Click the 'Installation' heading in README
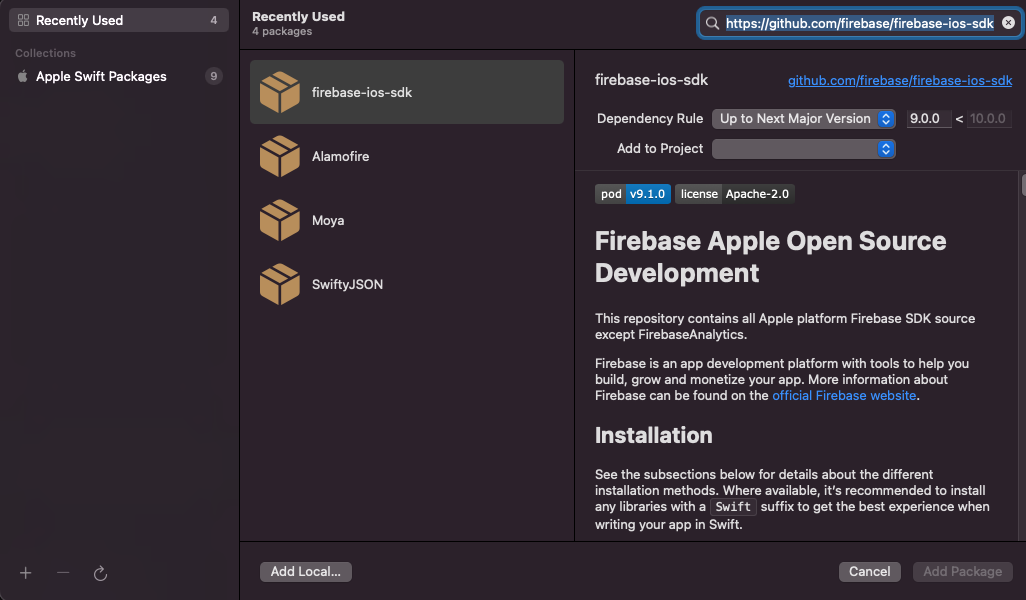Screen dimensions: 1026x600 pos(653,436)
